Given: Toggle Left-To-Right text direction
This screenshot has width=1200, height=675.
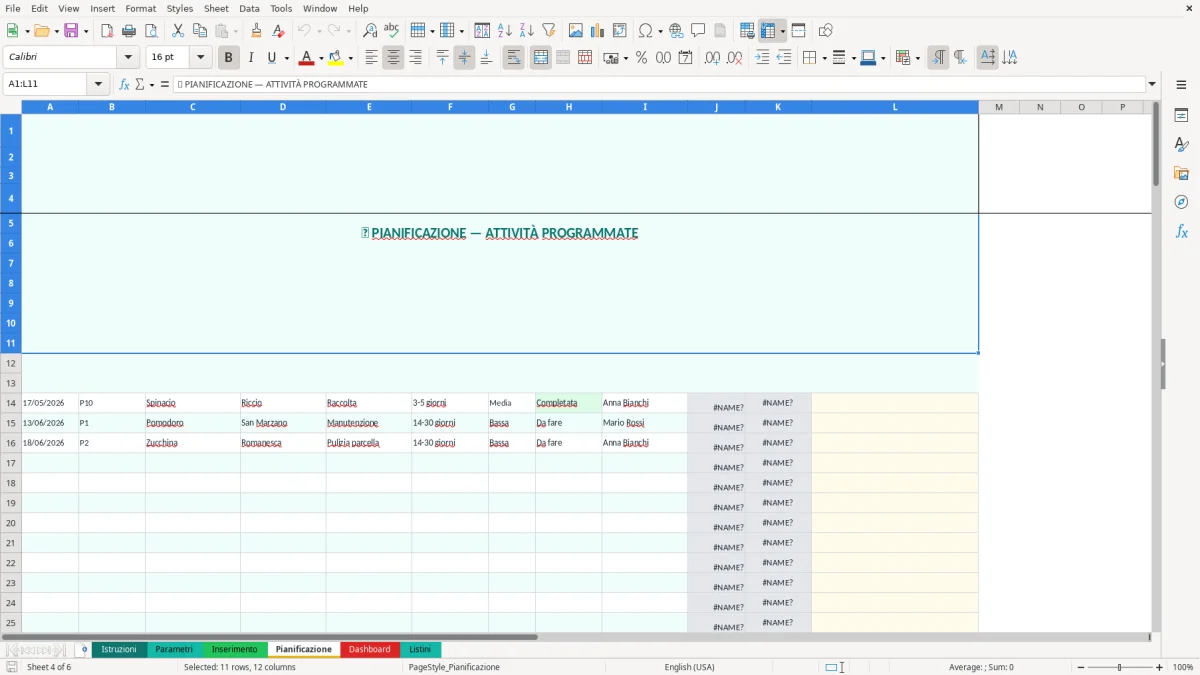Looking at the screenshot, I should click(x=938, y=58).
